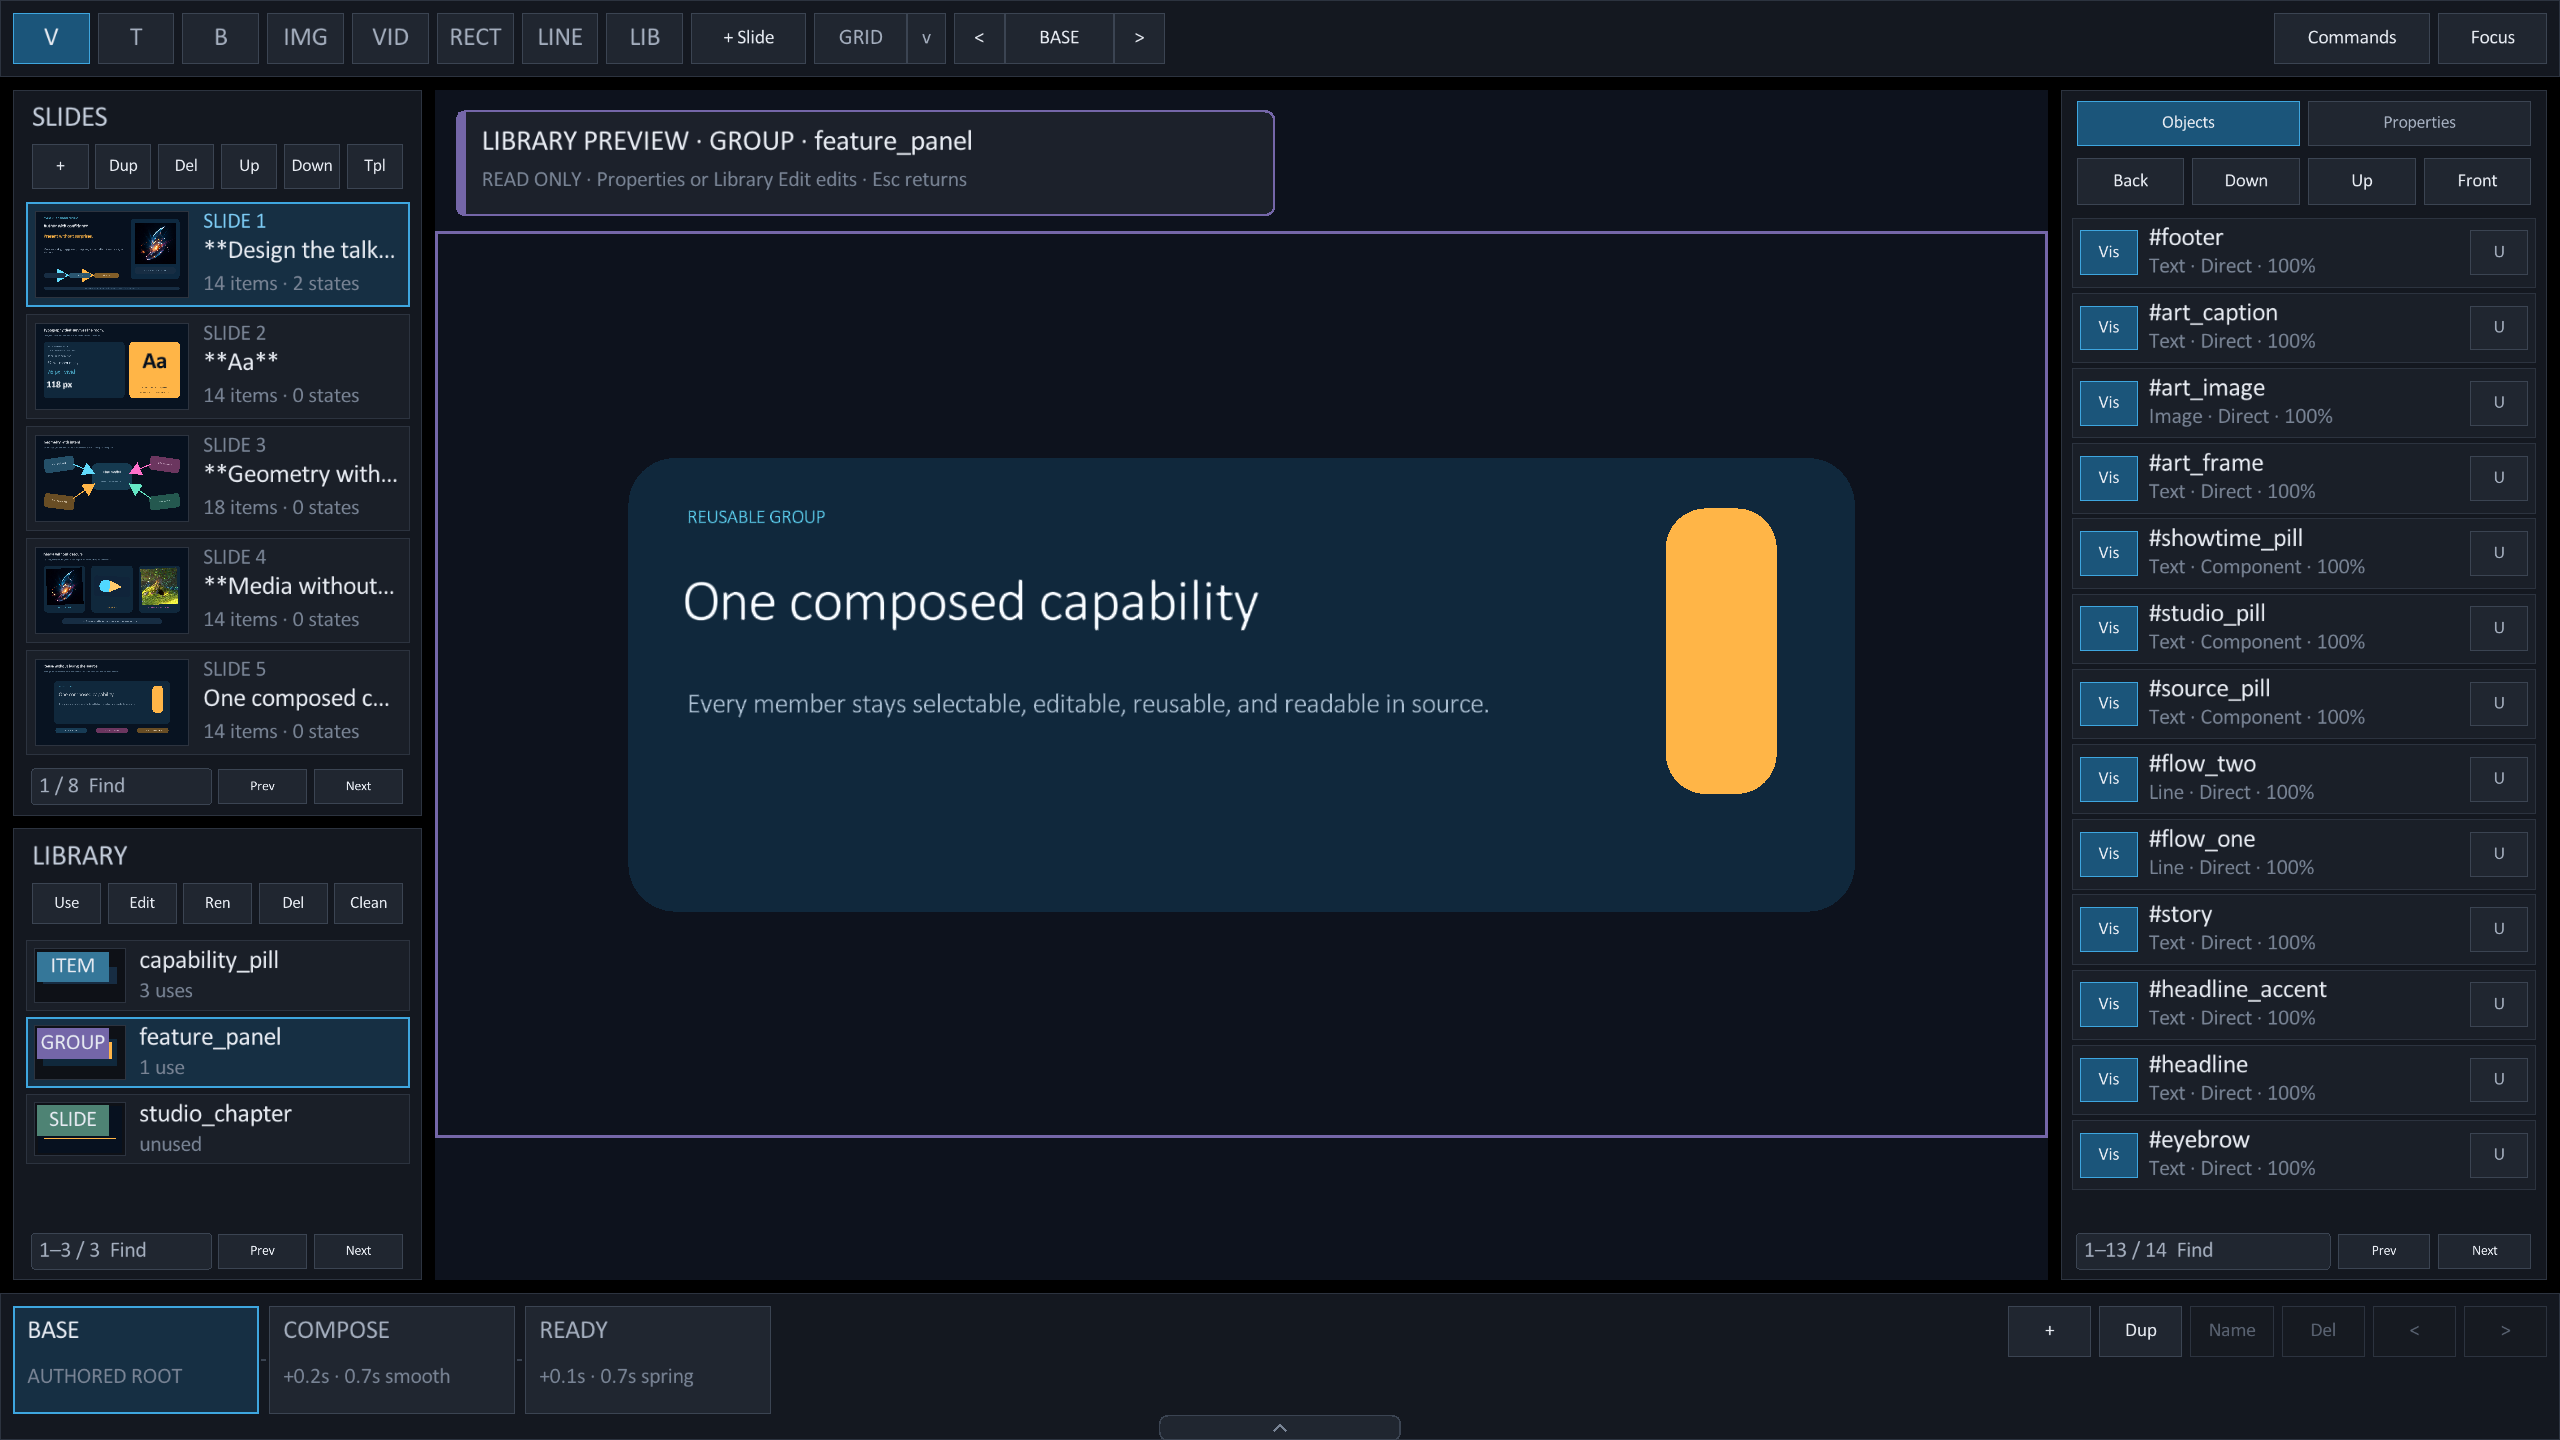This screenshot has height=1440, width=2560.
Task: Switch to the Properties tab
Action: [x=2419, y=123]
